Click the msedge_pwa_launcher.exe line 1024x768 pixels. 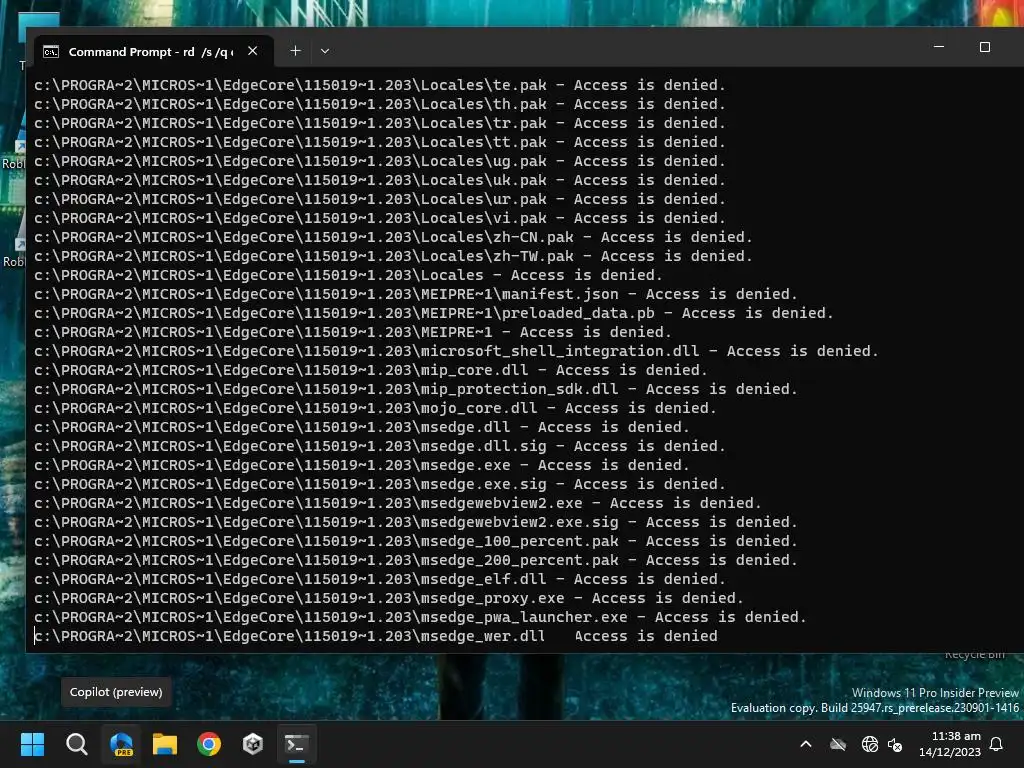[421, 617]
